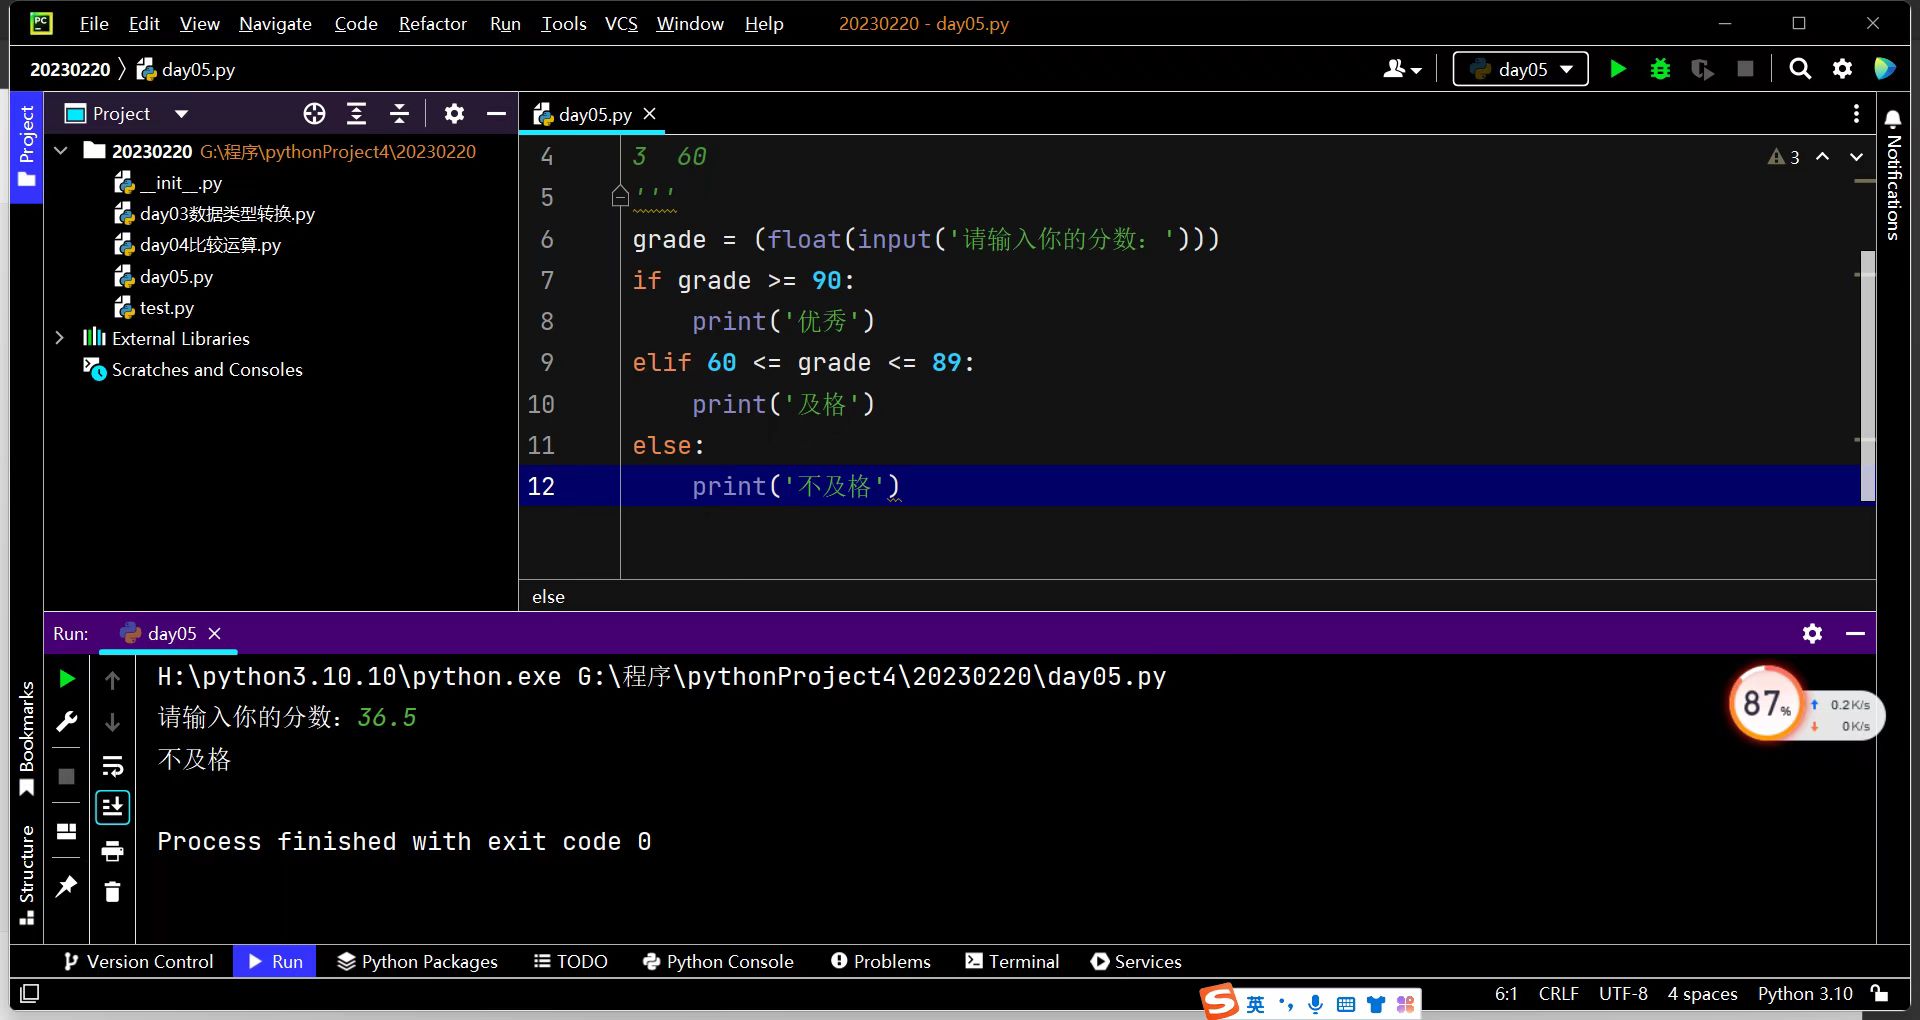This screenshot has height=1020, width=1920.
Task: Click Run with Coverage icon
Action: [x=1702, y=69]
